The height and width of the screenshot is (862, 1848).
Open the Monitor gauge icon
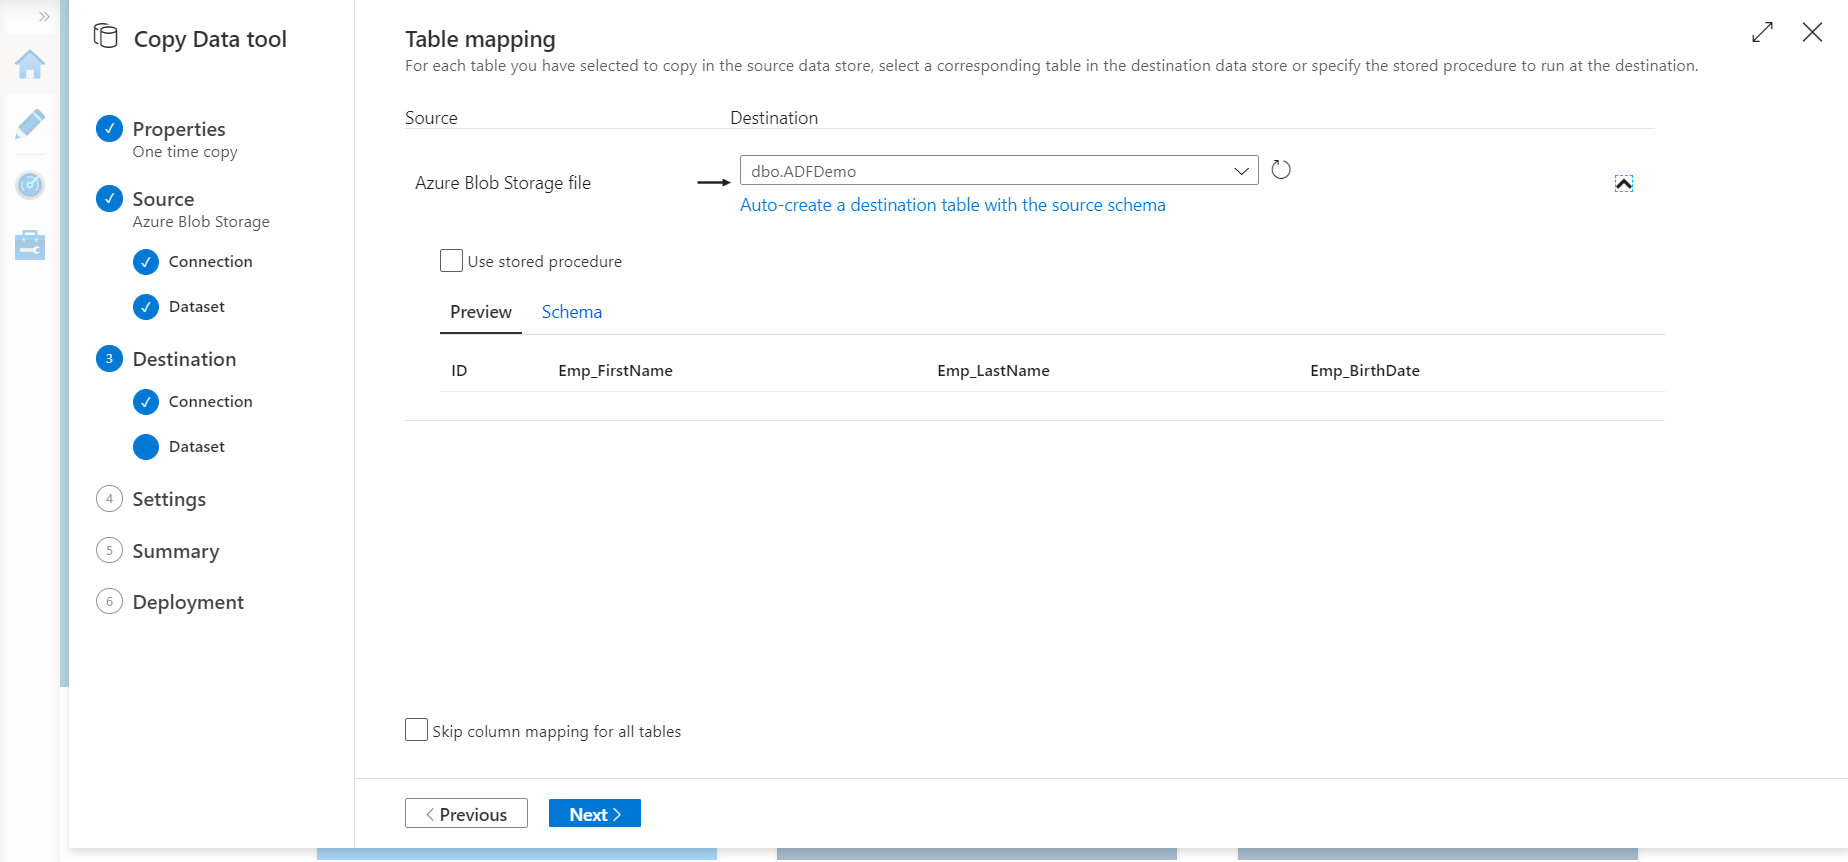click(x=30, y=185)
